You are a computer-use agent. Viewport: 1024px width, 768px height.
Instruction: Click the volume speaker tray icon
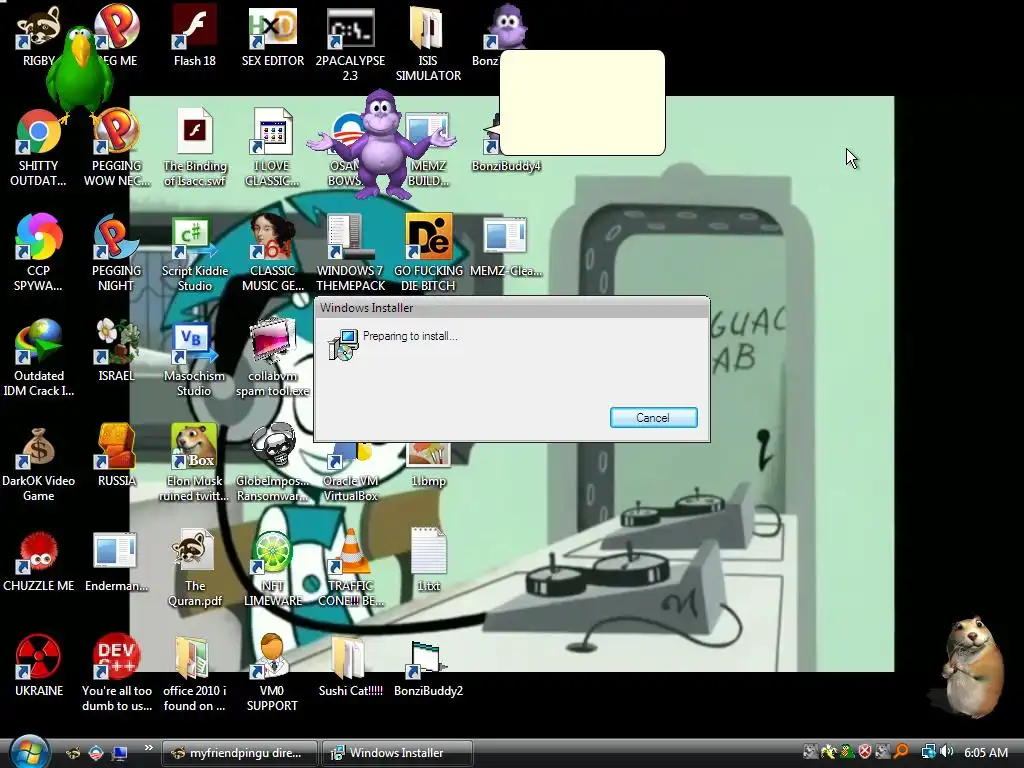[x=946, y=752]
